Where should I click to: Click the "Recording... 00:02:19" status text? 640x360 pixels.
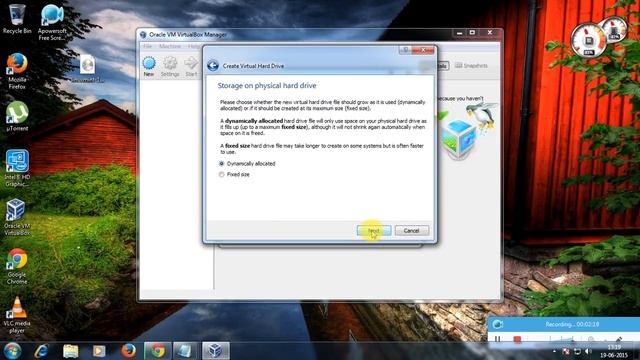pos(572,324)
